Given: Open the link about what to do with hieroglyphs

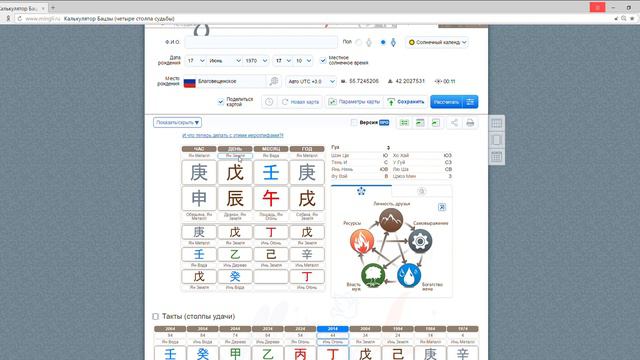Looking at the screenshot, I should 233,135.
